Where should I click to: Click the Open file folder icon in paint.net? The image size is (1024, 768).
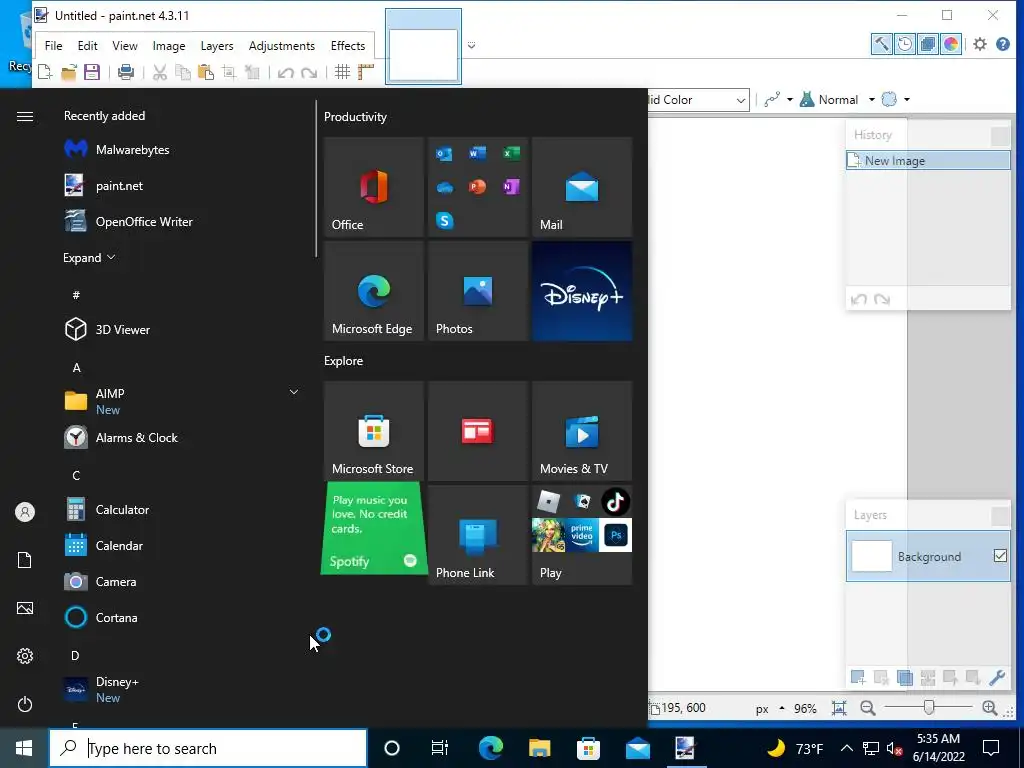69,72
